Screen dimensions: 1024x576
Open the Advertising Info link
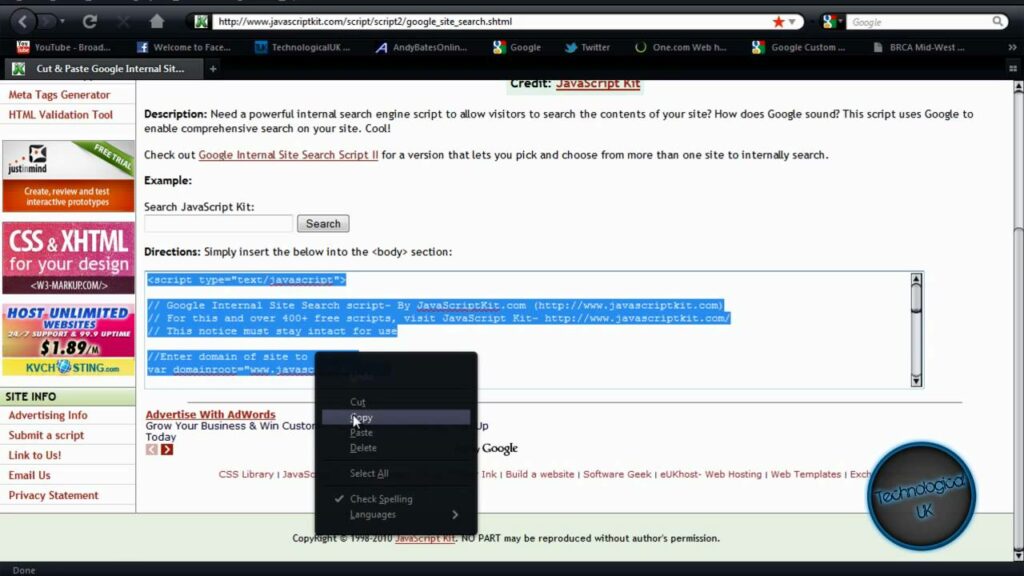48,415
